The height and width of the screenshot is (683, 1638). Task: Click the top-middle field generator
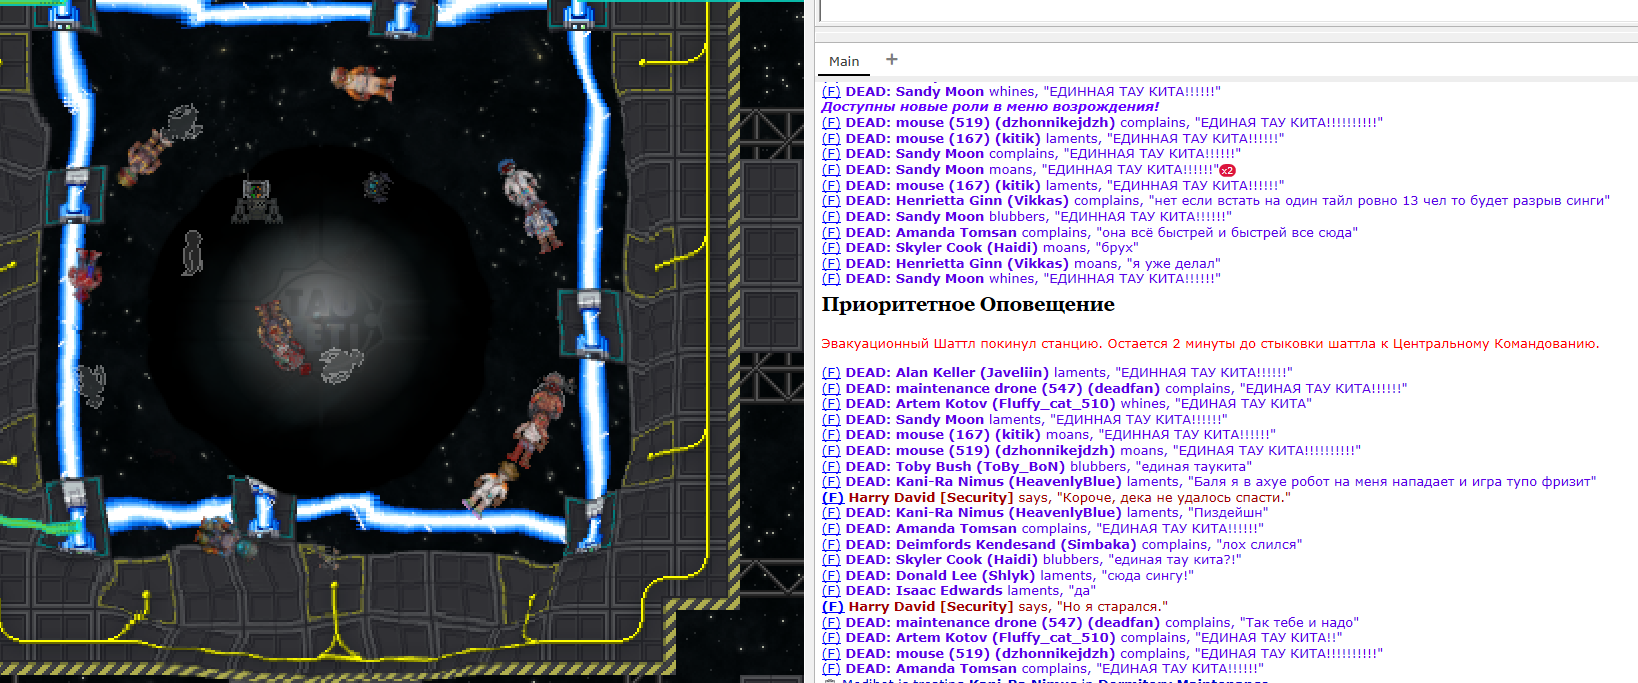(403, 17)
